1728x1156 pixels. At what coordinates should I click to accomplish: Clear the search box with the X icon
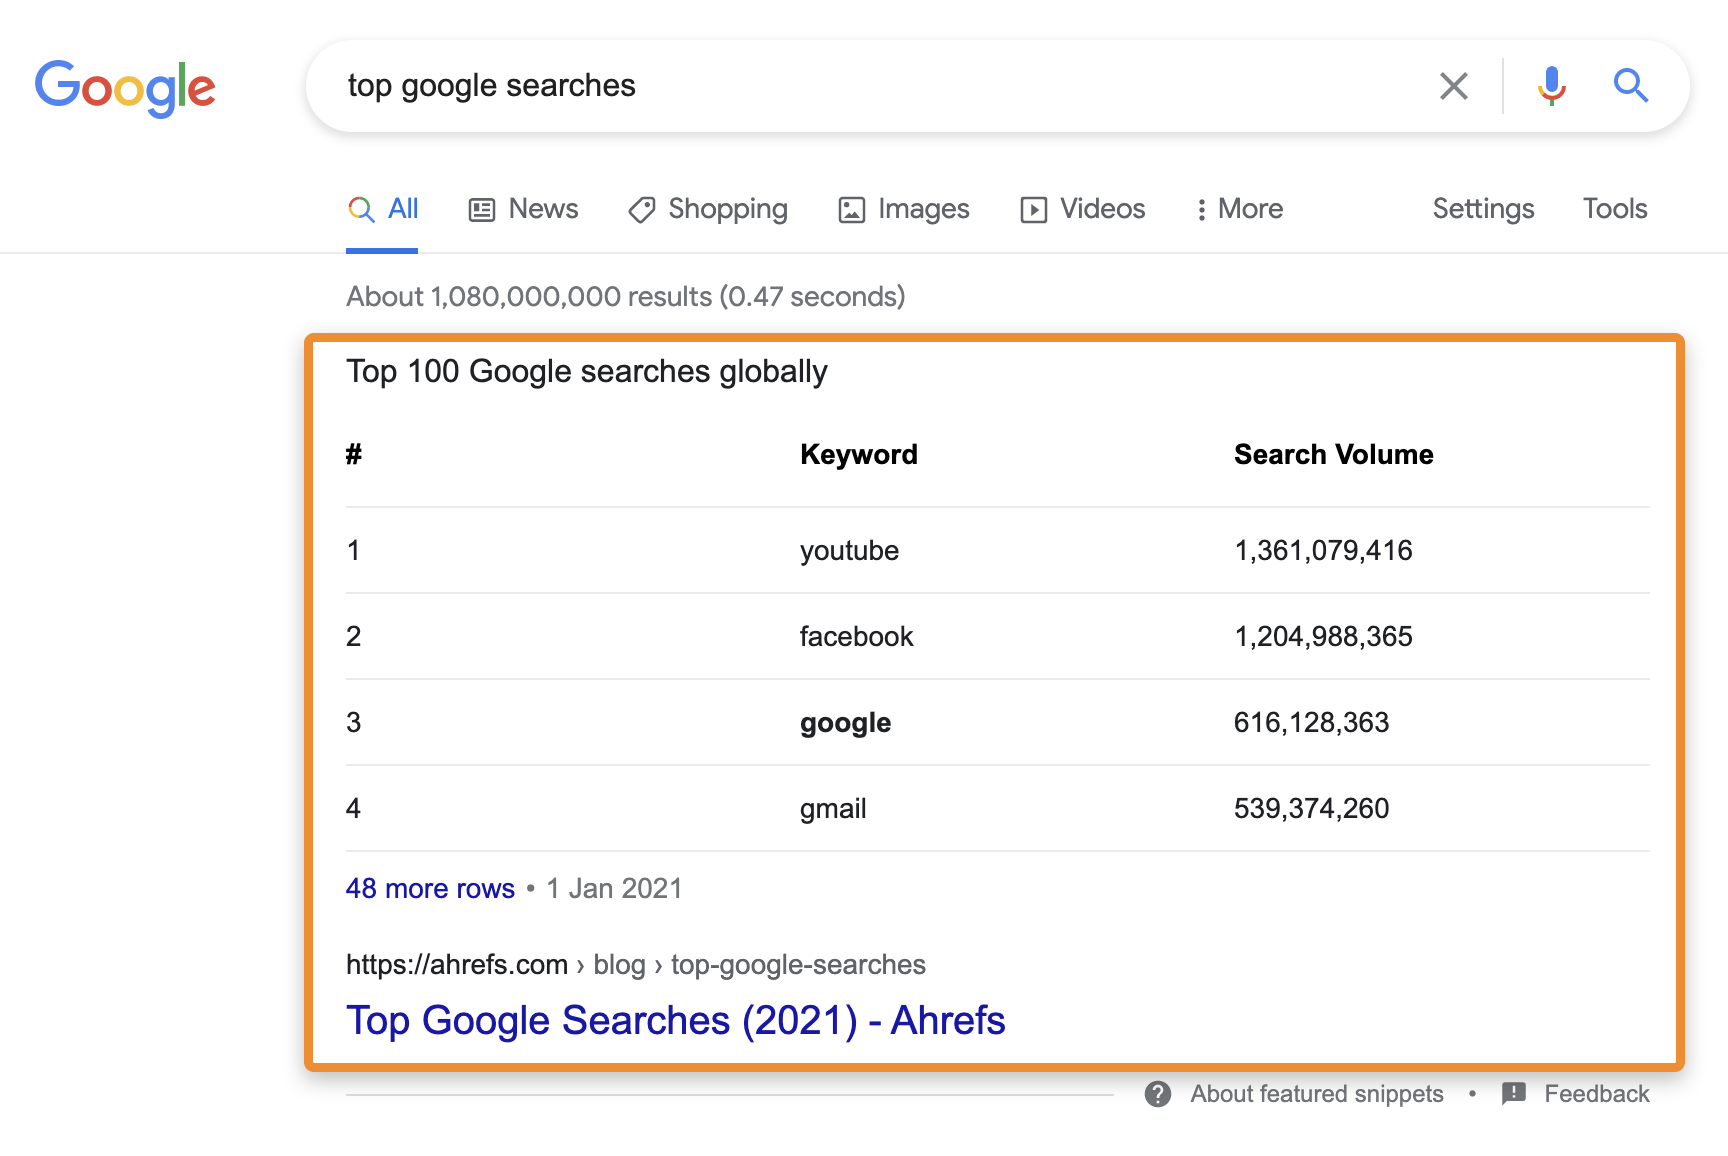click(x=1453, y=86)
